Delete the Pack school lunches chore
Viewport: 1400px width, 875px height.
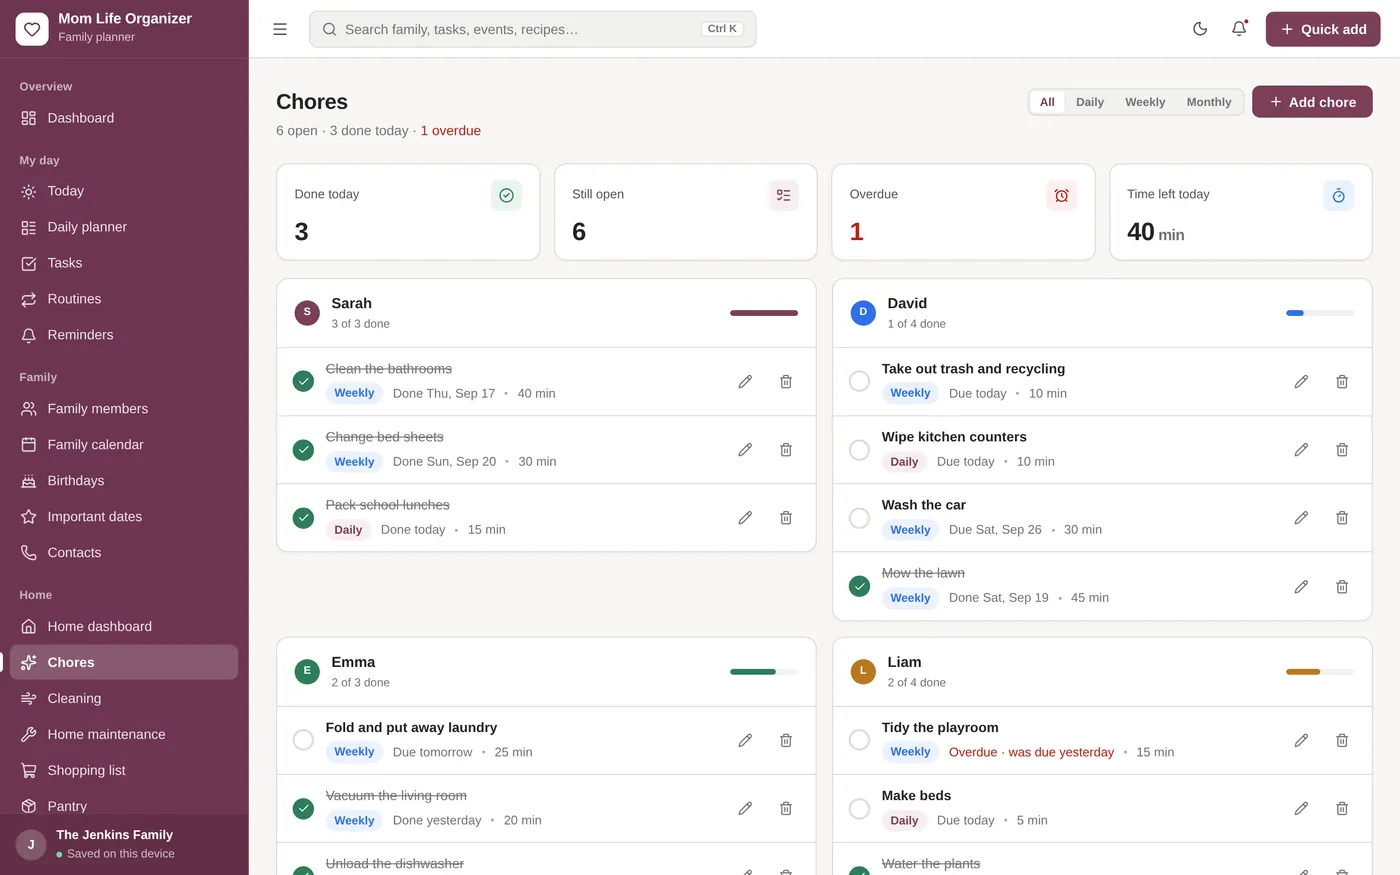point(786,518)
